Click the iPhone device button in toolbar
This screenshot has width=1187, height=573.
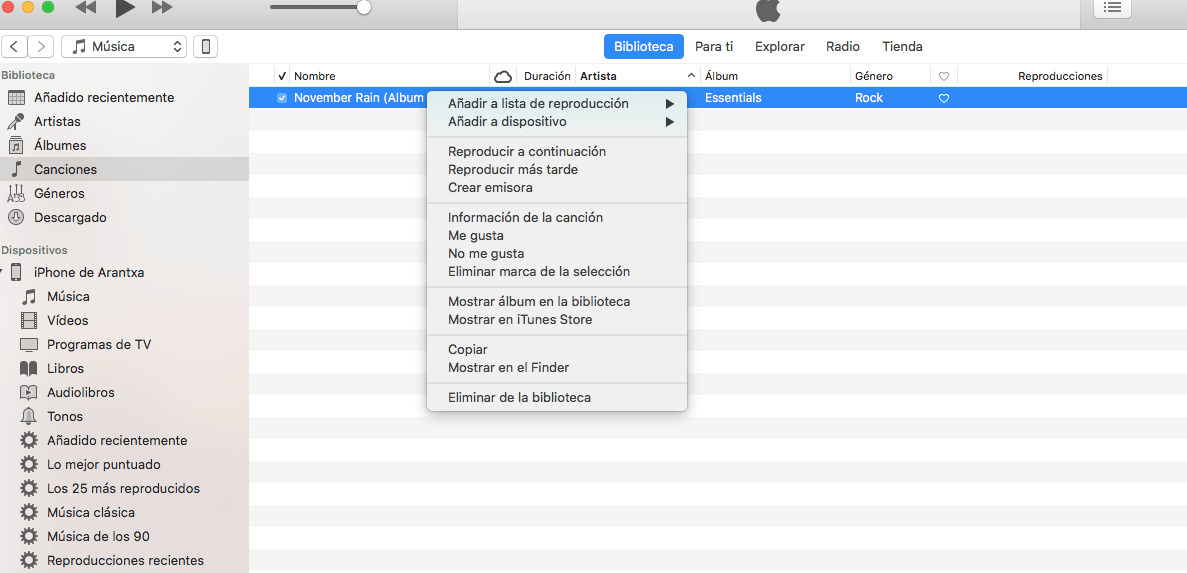point(205,46)
